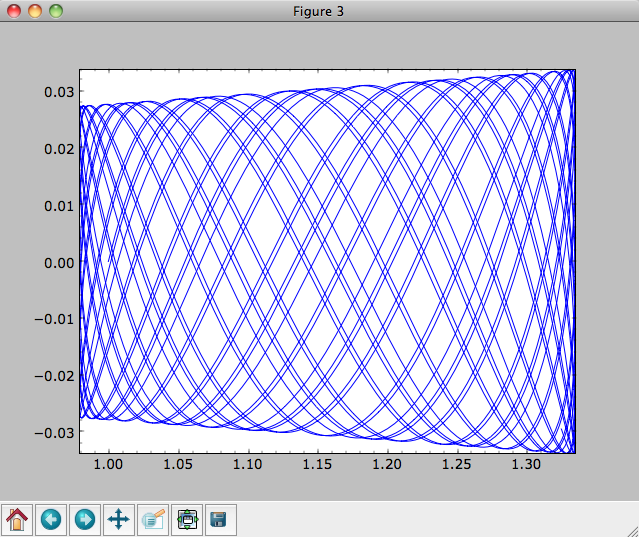Image resolution: width=639 pixels, height=537 pixels.
Task: Click the 1.30 x-axis label
Action: 527,464
